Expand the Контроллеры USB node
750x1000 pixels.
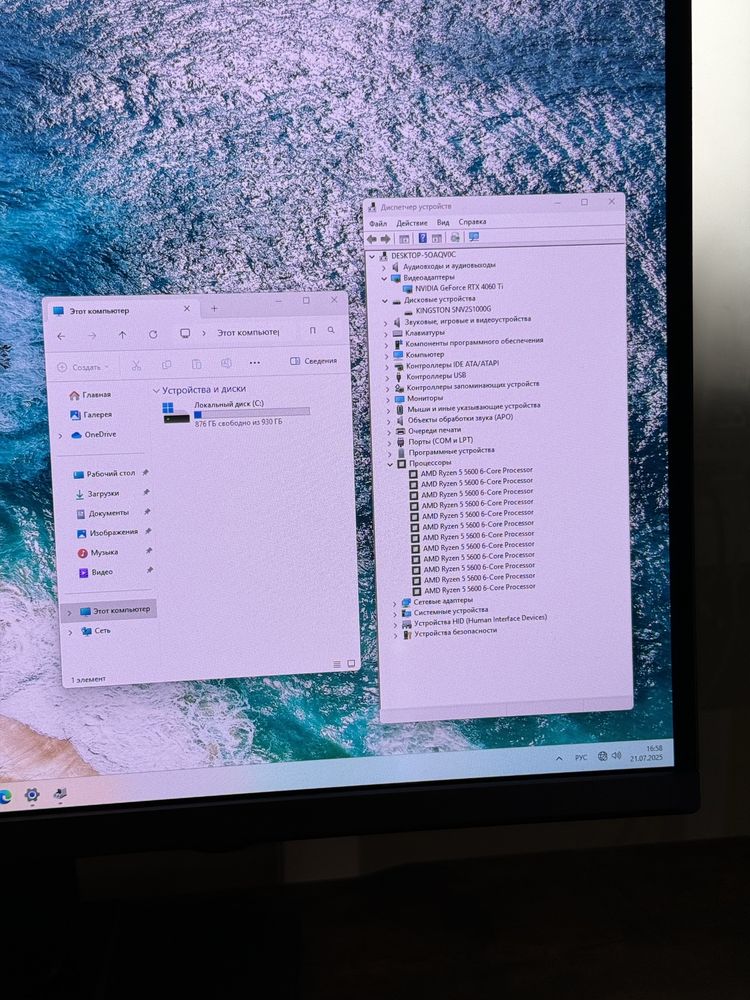pos(386,378)
